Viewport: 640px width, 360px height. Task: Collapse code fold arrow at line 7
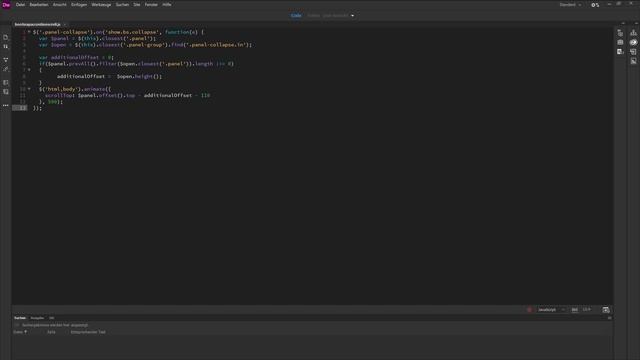(29, 70)
